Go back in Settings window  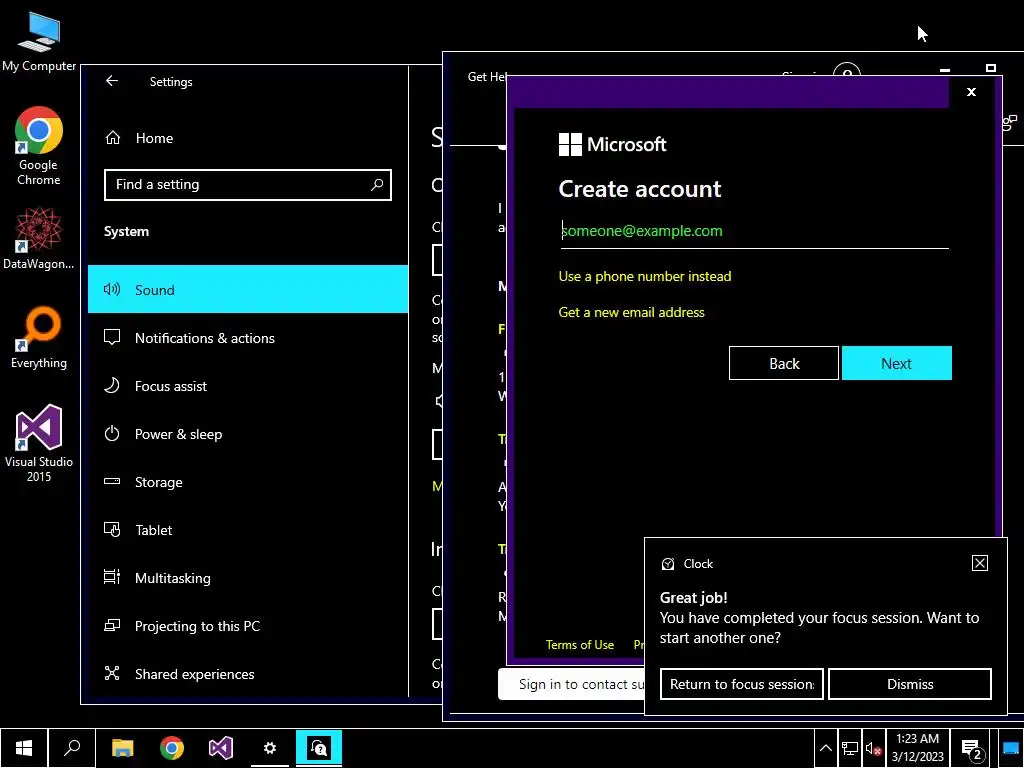(112, 81)
